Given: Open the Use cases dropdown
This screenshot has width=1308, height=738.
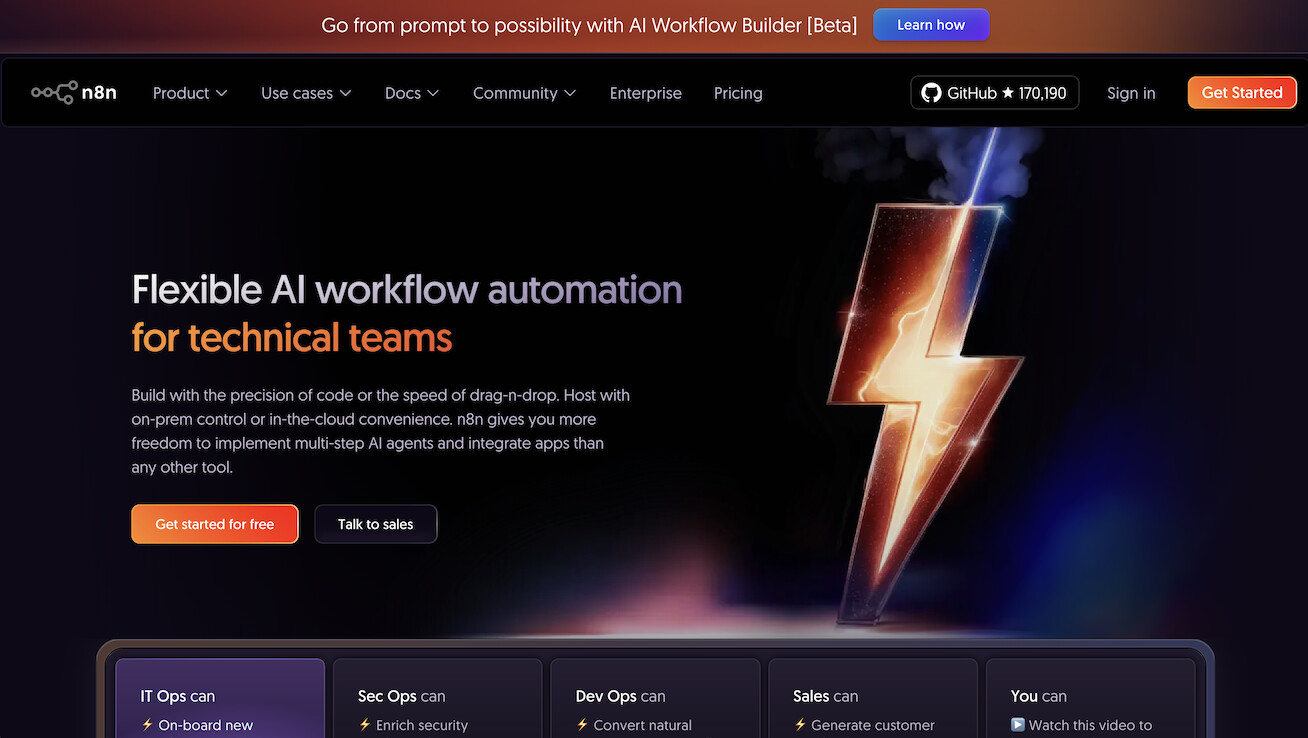Looking at the screenshot, I should click(306, 92).
